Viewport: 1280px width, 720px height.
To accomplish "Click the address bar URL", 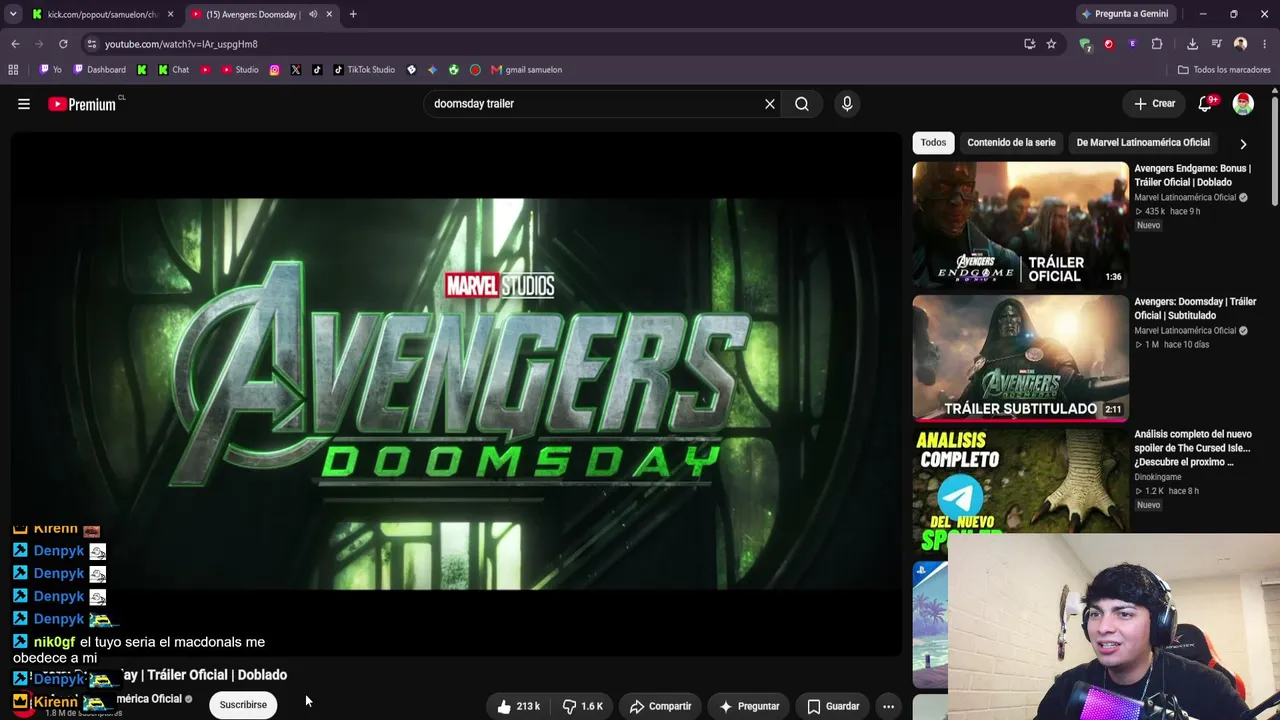I will click(x=181, y=44).
